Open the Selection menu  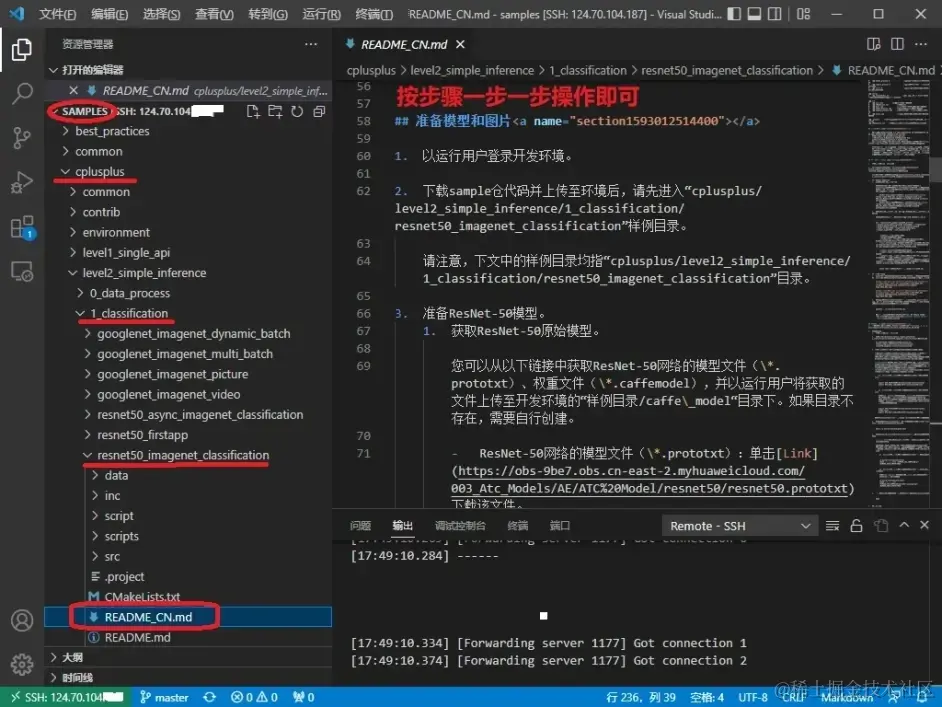point(161,14)
